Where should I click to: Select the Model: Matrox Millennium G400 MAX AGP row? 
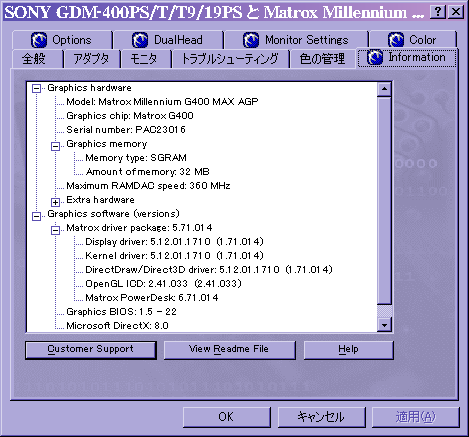(162, 102)
